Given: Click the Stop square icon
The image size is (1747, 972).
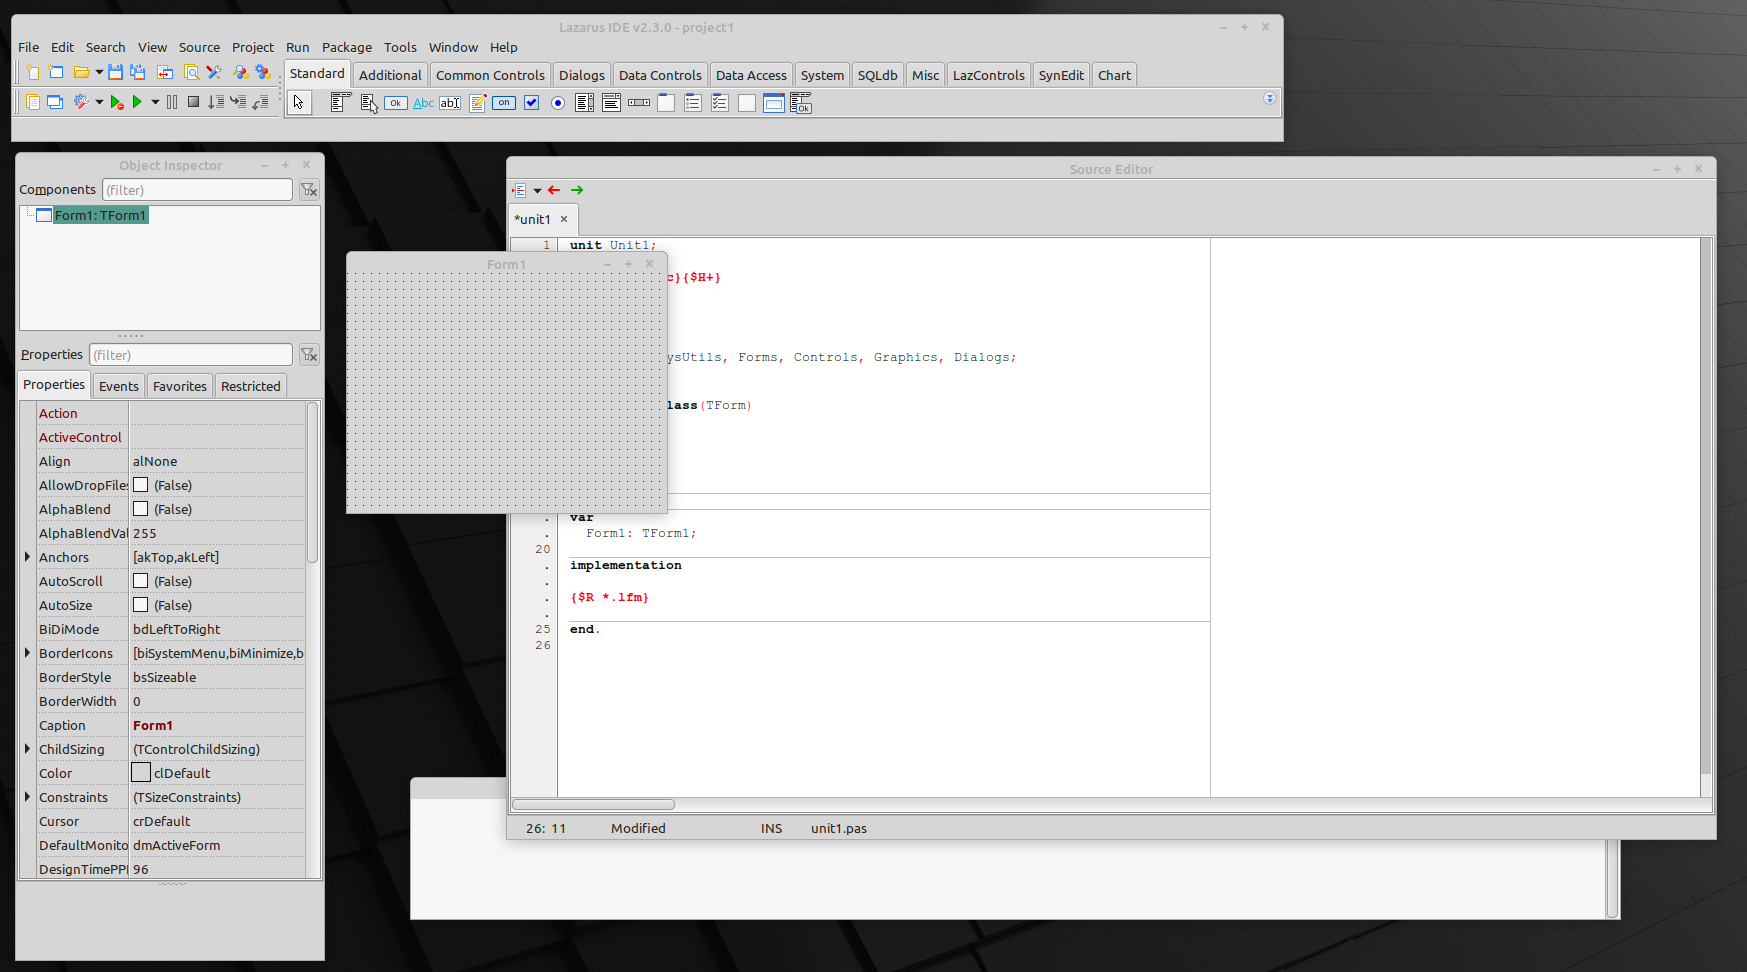Looking at the screenshot, I should click(193, 102).
